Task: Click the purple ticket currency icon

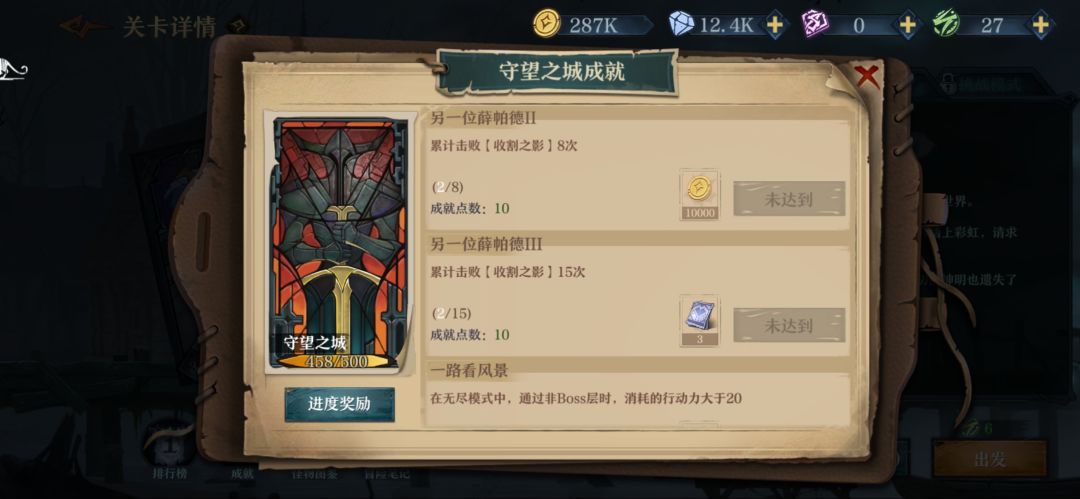Action: (x=815, y=25)
